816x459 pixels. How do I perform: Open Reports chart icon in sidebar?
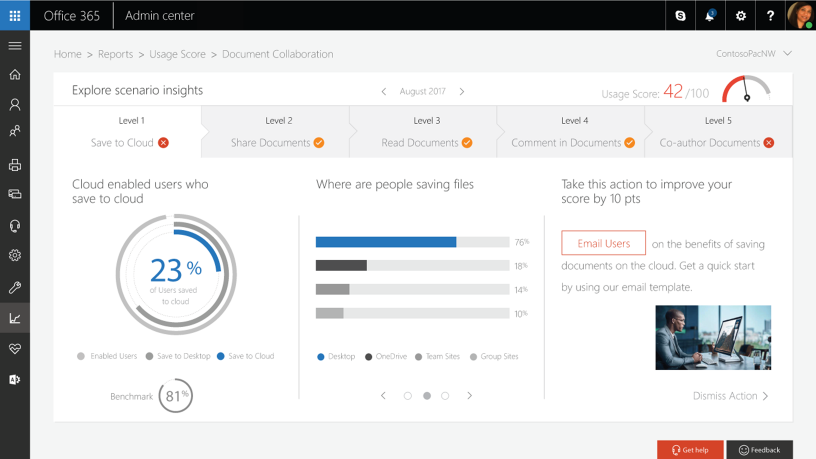click(15, 318)
